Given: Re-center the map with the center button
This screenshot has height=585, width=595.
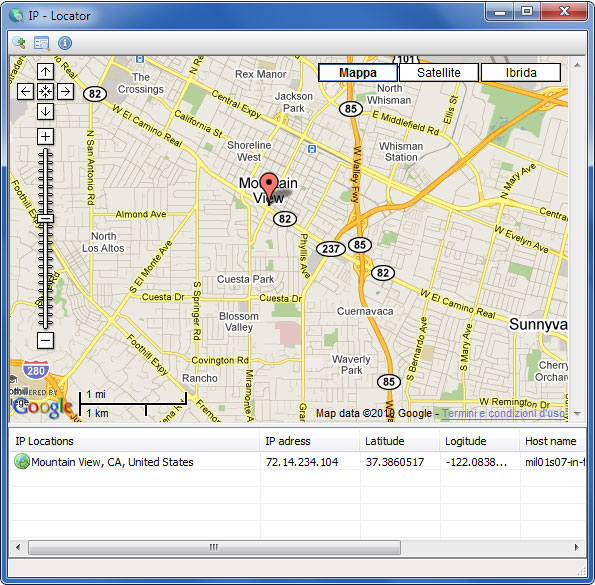Looking at the screenshot, I should click(46, 91).
